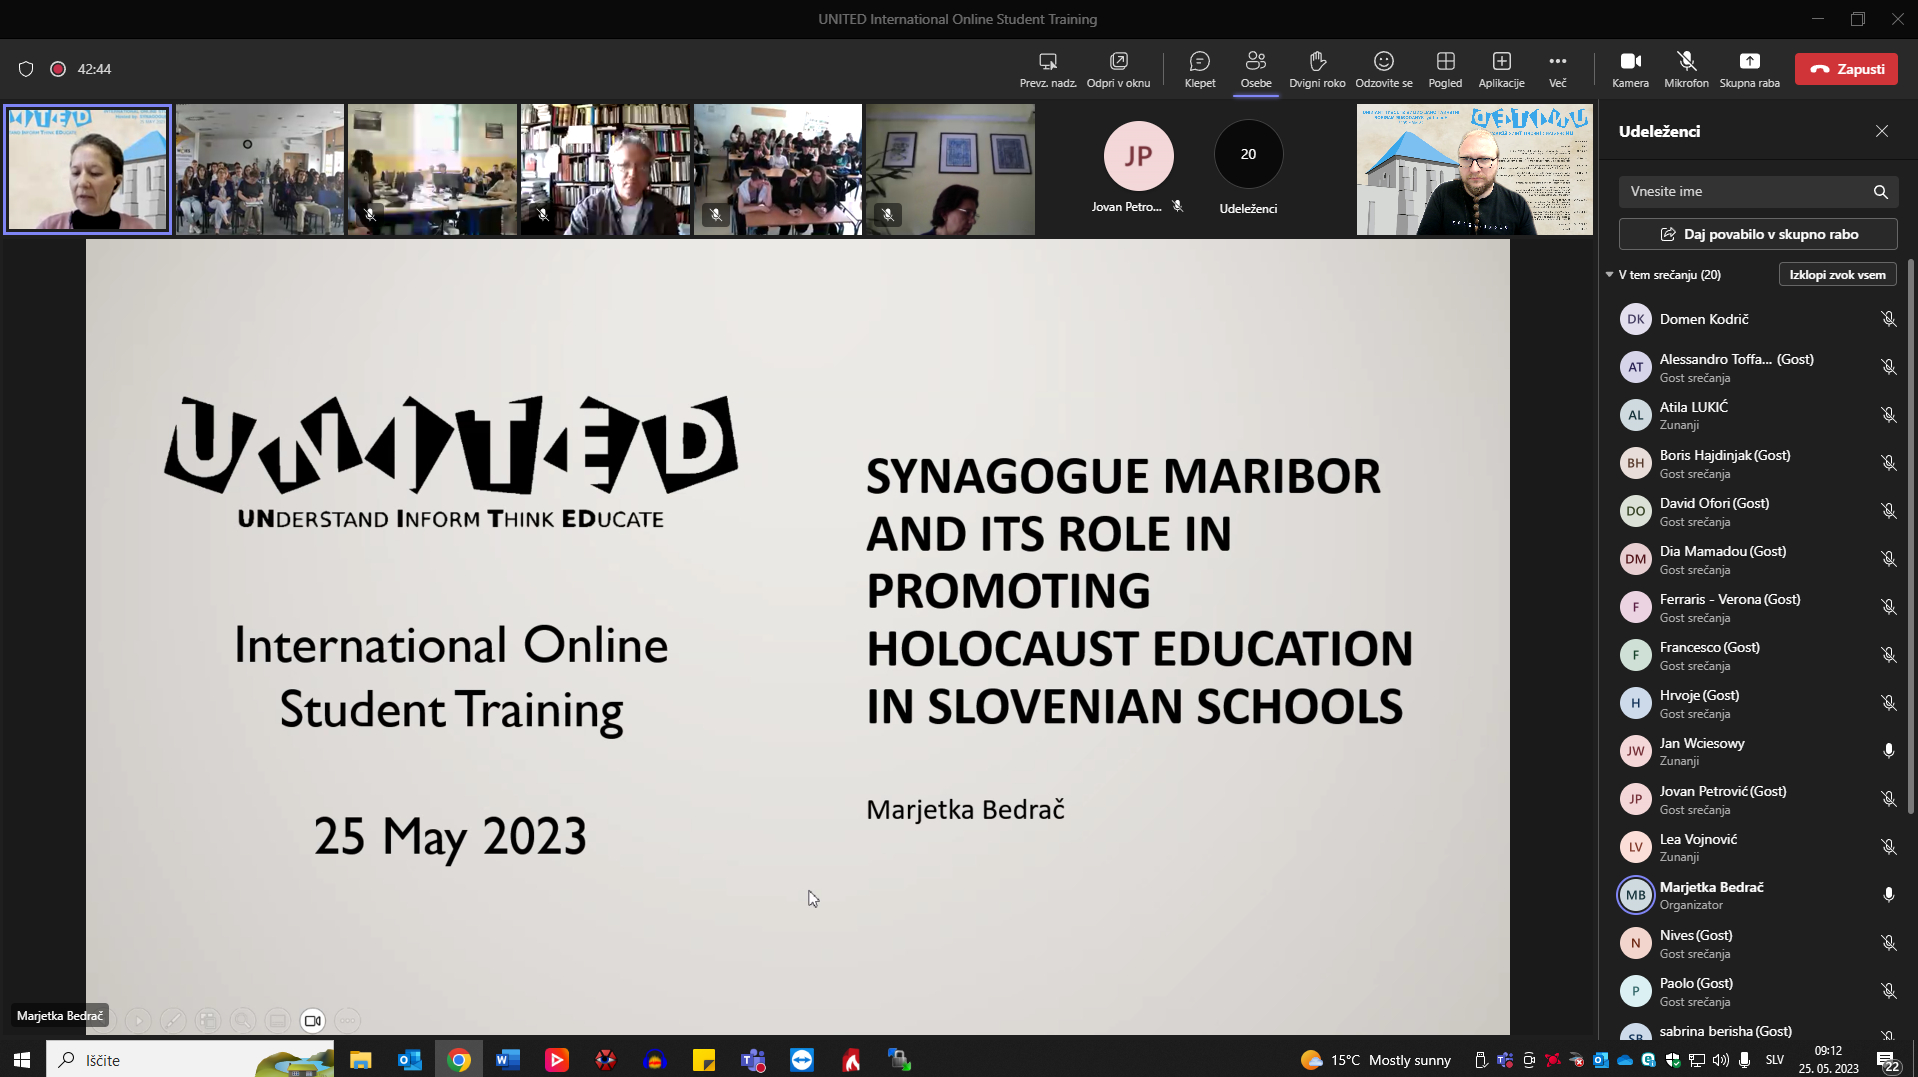Screen dimensions: 1918x1077
Task: Toggle David Ofori's microphone icon
Action: [x=1888, y=511]
